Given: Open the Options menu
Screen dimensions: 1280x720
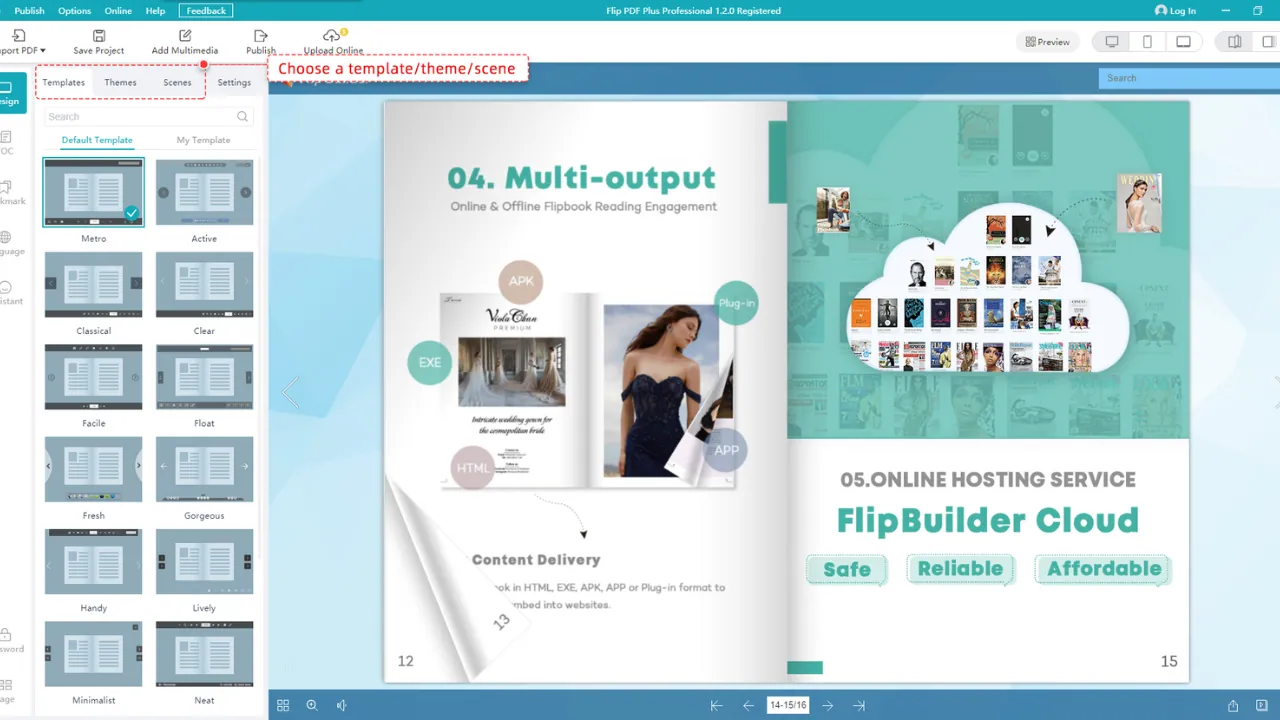Looking at the screenshot, I should [x=74, y=11].
